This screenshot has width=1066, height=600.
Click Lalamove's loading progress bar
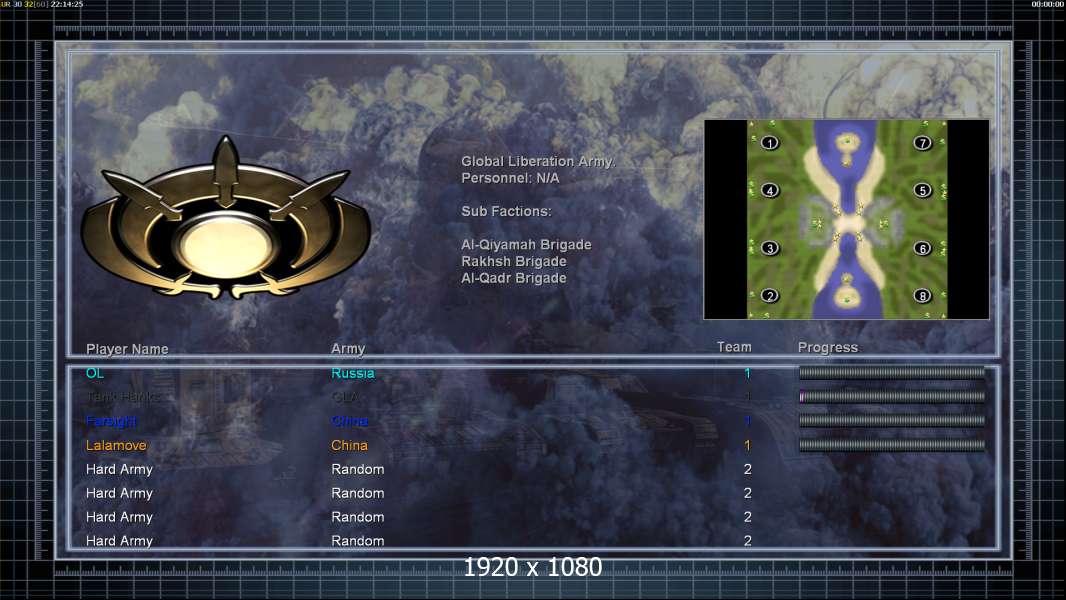892,445
